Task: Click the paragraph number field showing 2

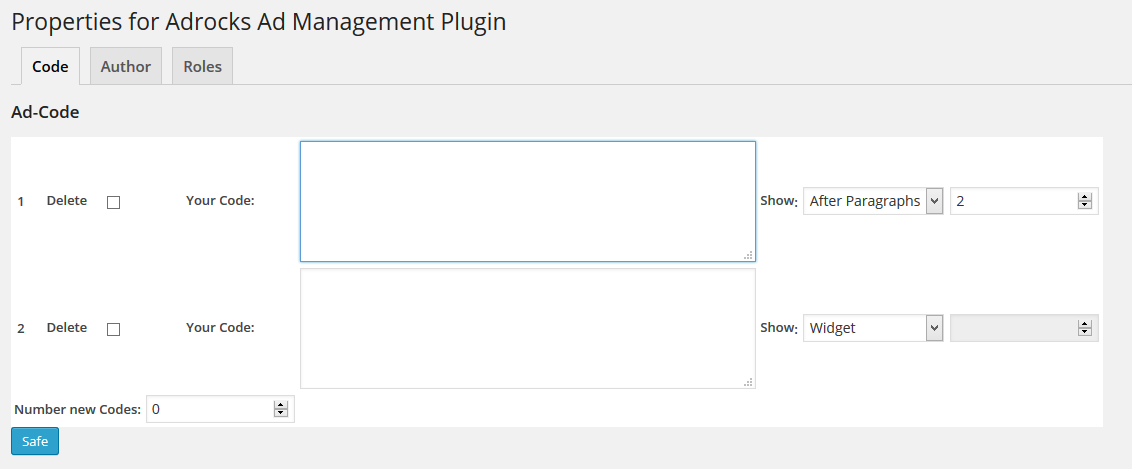Action: pyautogui.click(x=1024, y=201)
